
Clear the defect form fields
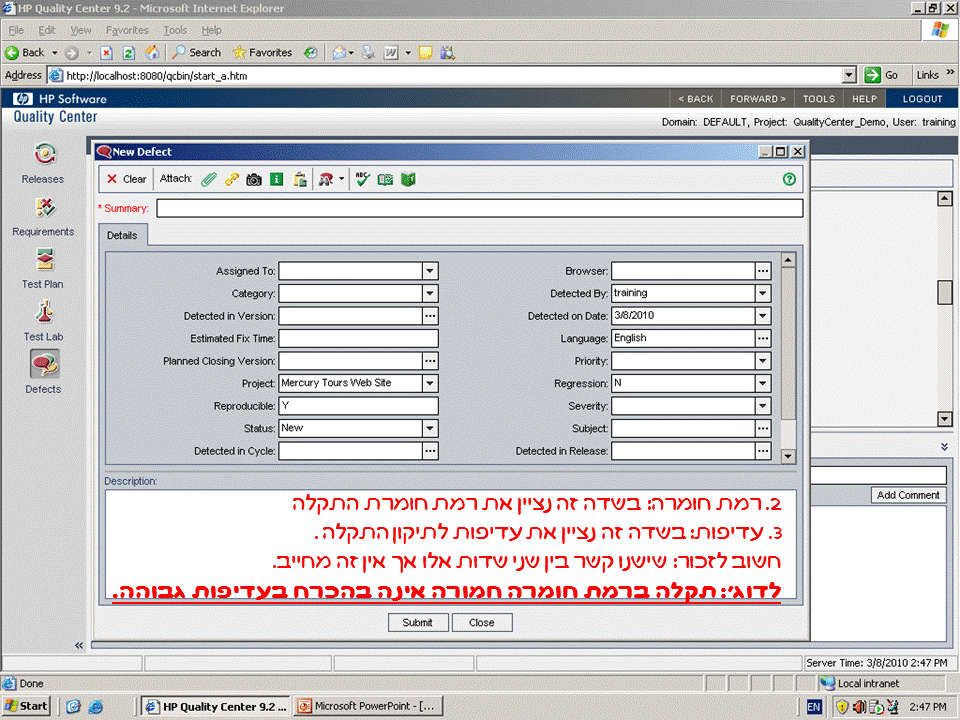(x=127, y=179)
